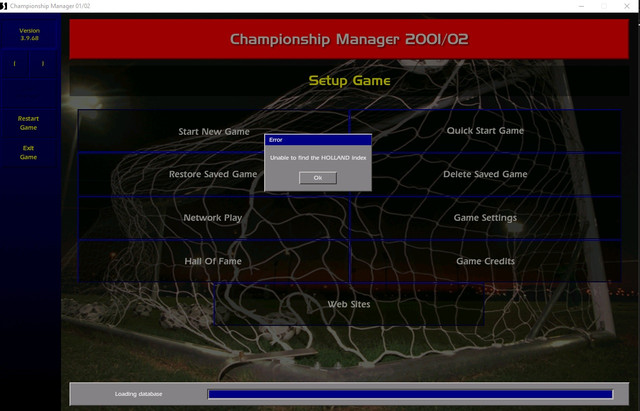The width and height of the screenshot is (640, 411).
Task: Minimize the Championship Manager window
Action: click(x=581, y=6)
